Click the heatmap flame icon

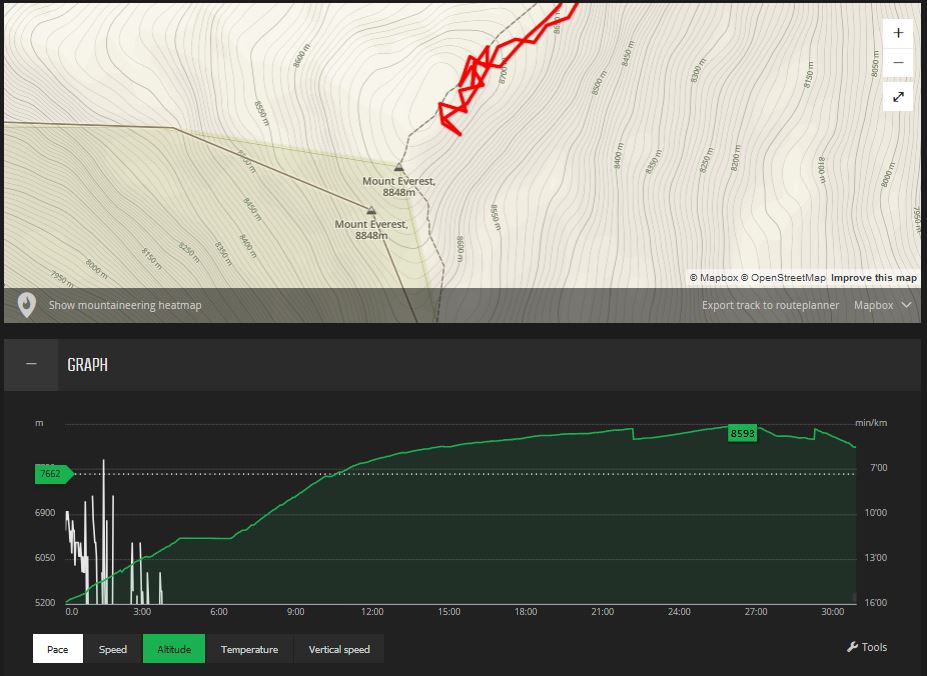tap(26, 305)
